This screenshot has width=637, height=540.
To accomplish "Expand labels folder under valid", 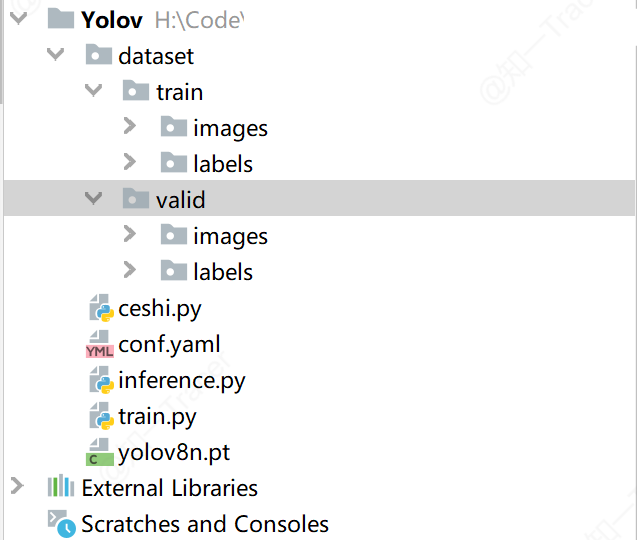I will point(130,270).
